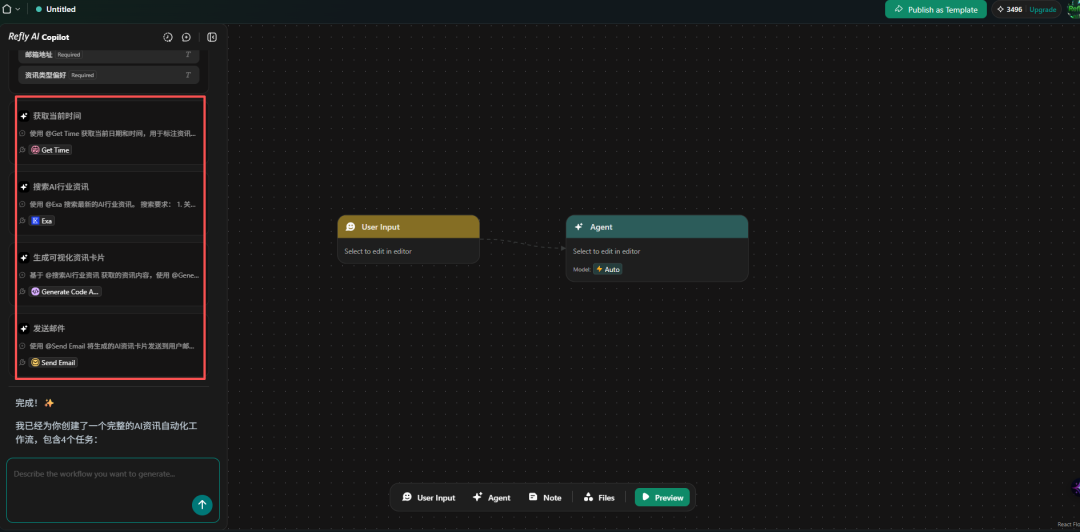Viewport: 1080px width, 532px height.
Task: Click User Input node's Select to edit text
Action: (378, 252)
